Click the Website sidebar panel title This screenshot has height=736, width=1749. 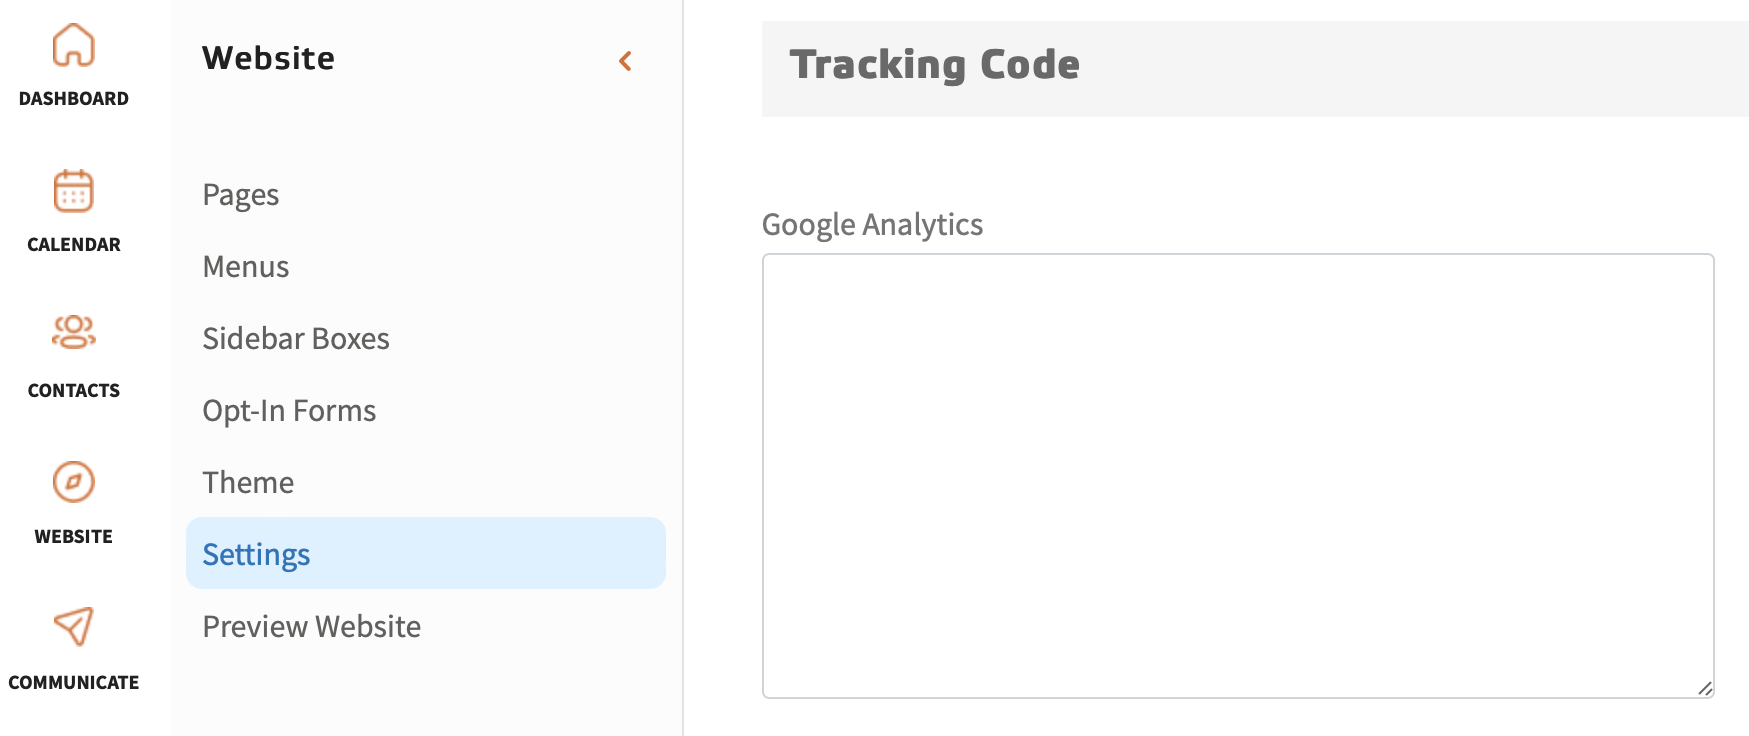268,58
